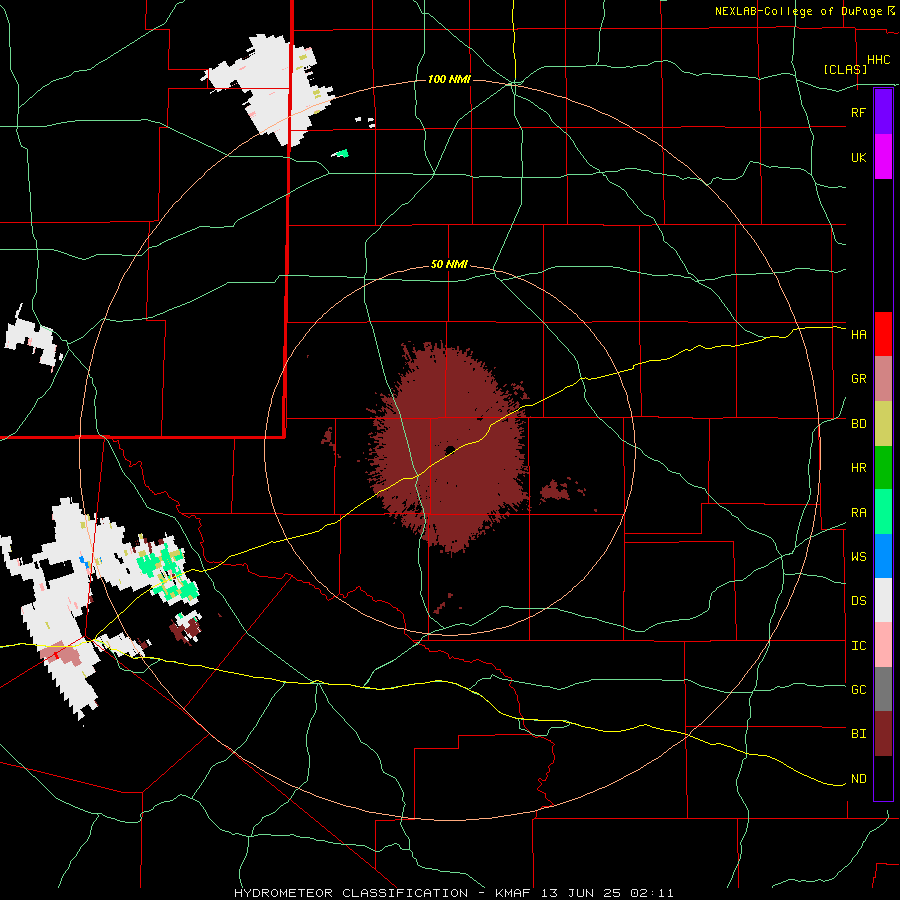Viewport: 900px width, 900px height.
Task: Select the GC gray legend swatch
Action: click(x=883, y=689)
